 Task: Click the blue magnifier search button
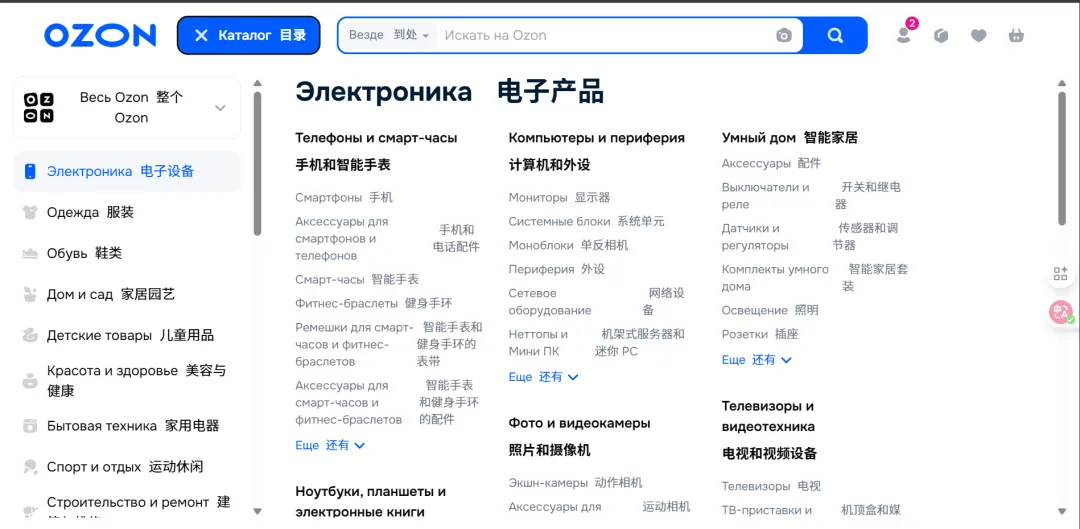(835, 35)
